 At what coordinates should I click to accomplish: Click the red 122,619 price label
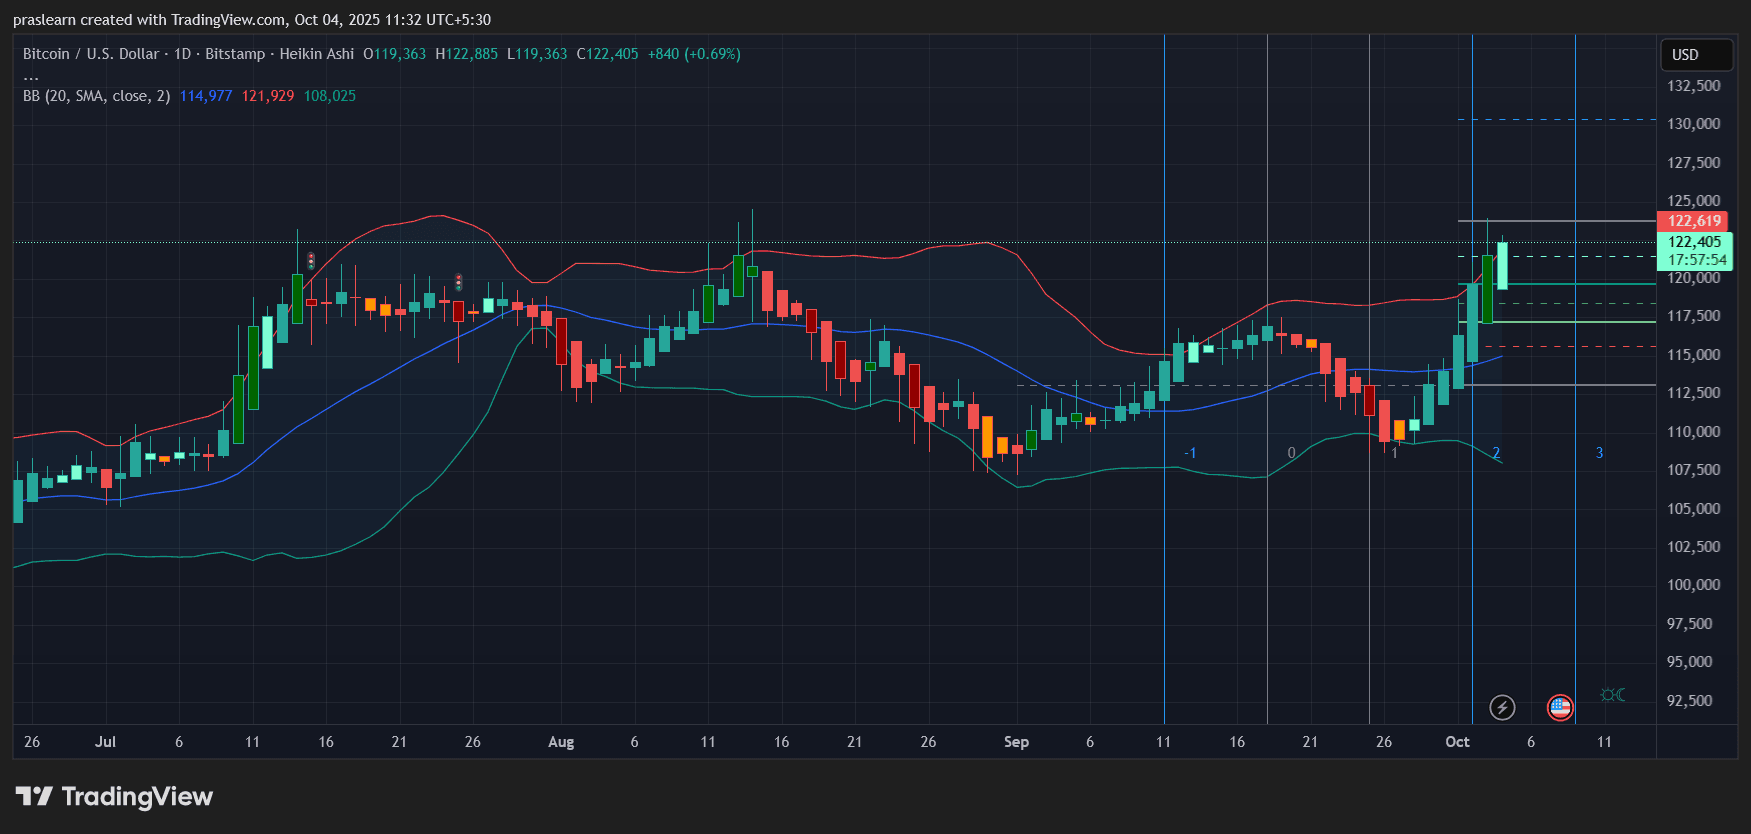point(1693,221)
